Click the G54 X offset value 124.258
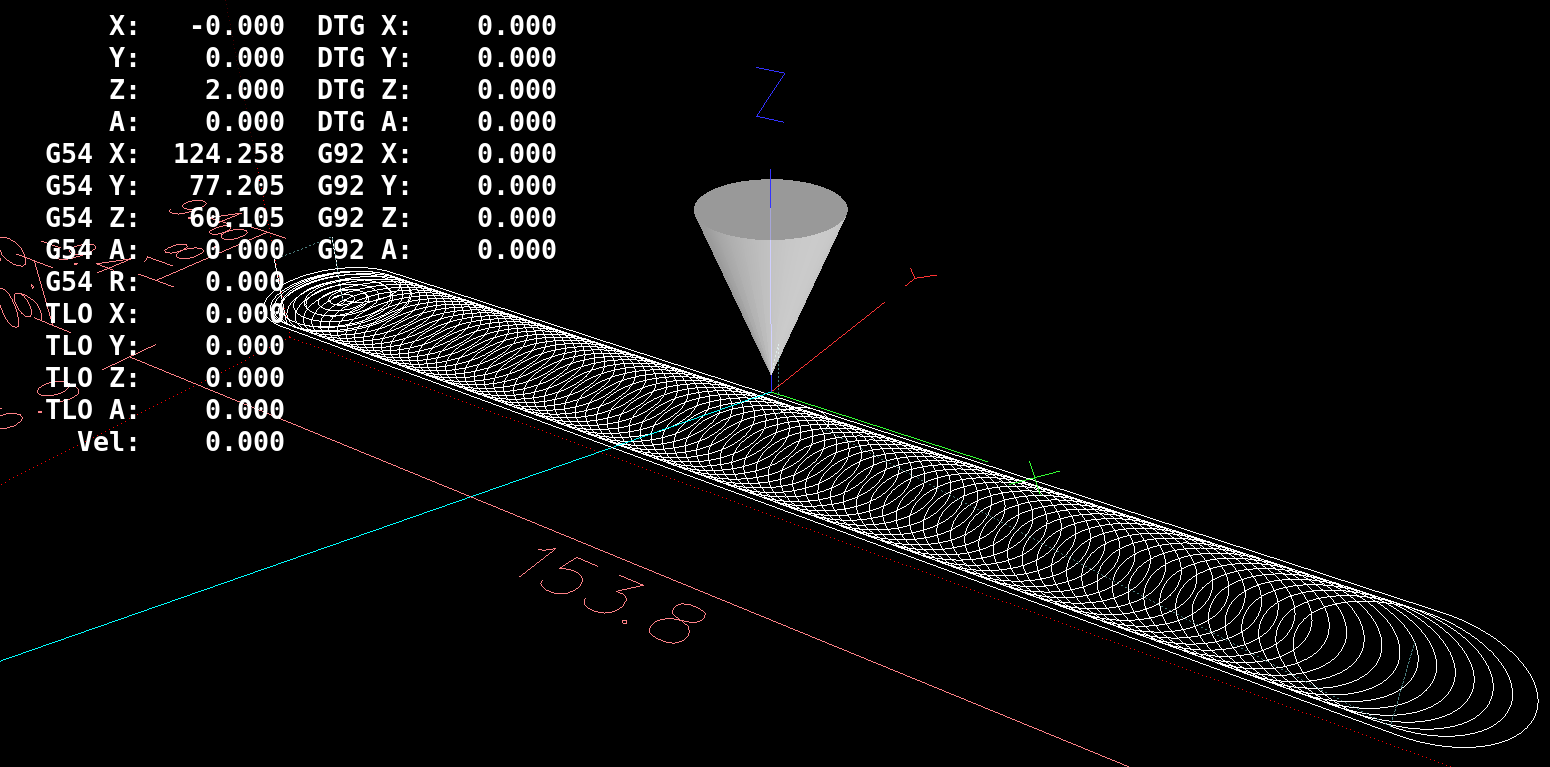This screenshot has width=1550, height=767. pos(228,154)
